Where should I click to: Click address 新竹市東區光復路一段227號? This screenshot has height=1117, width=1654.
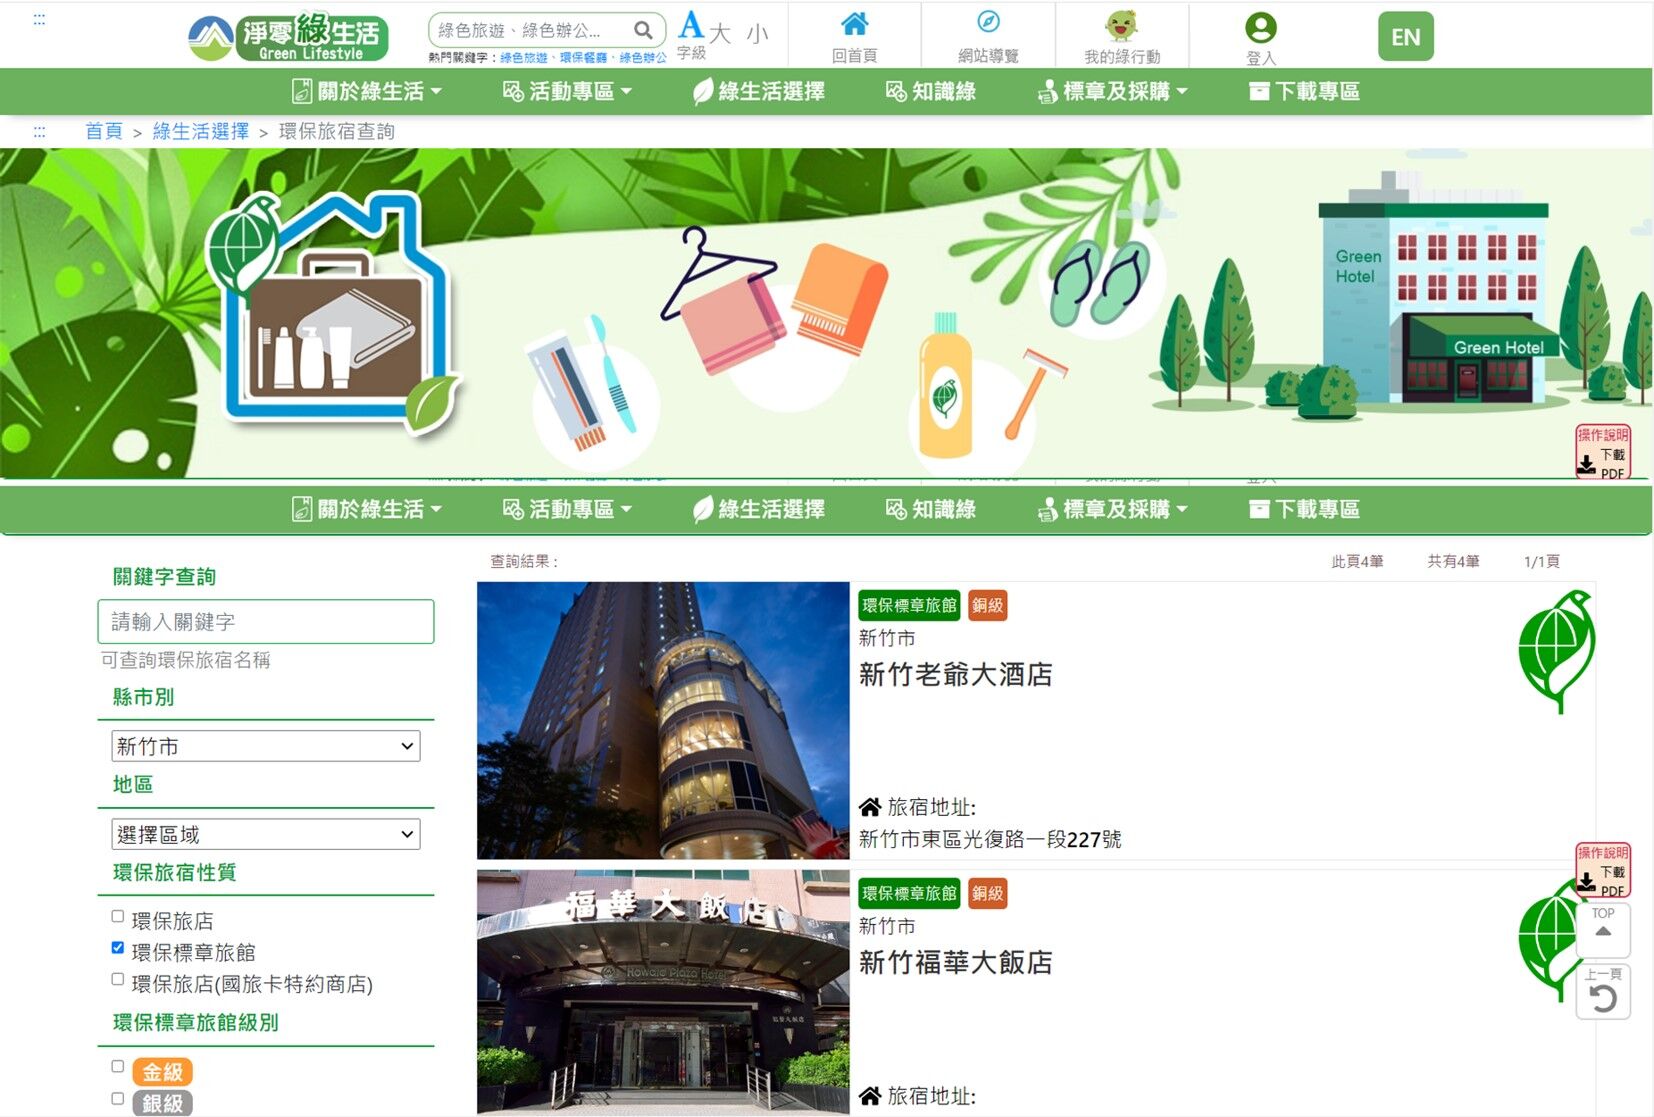click(x=990, y=839)
